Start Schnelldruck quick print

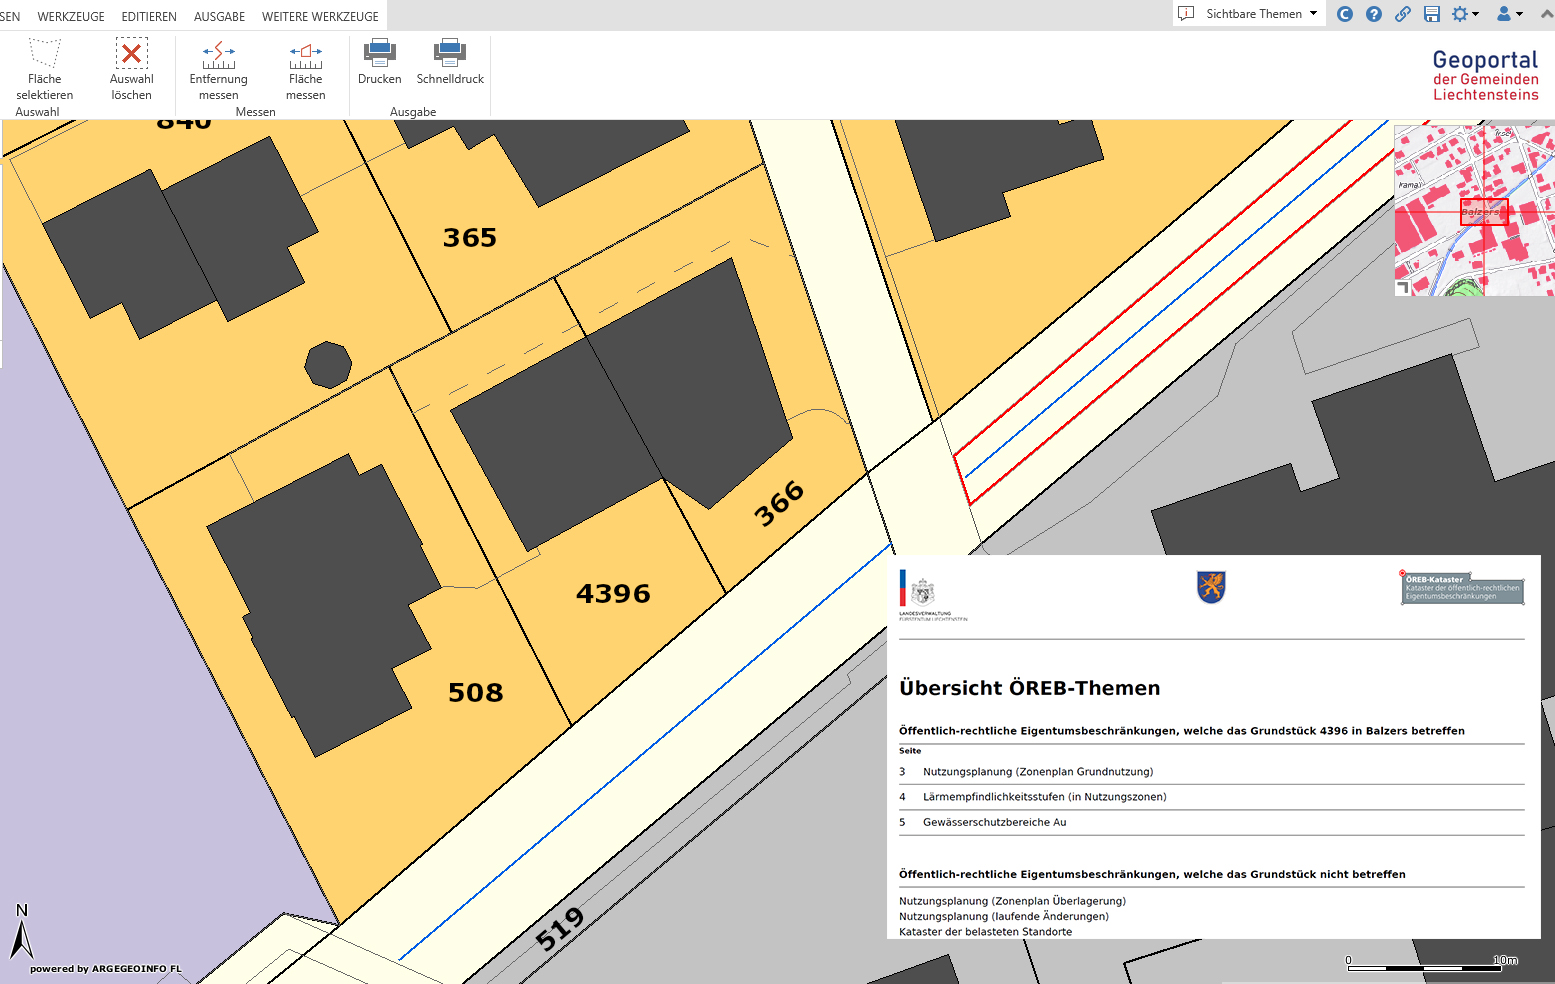tap(450, 62)
